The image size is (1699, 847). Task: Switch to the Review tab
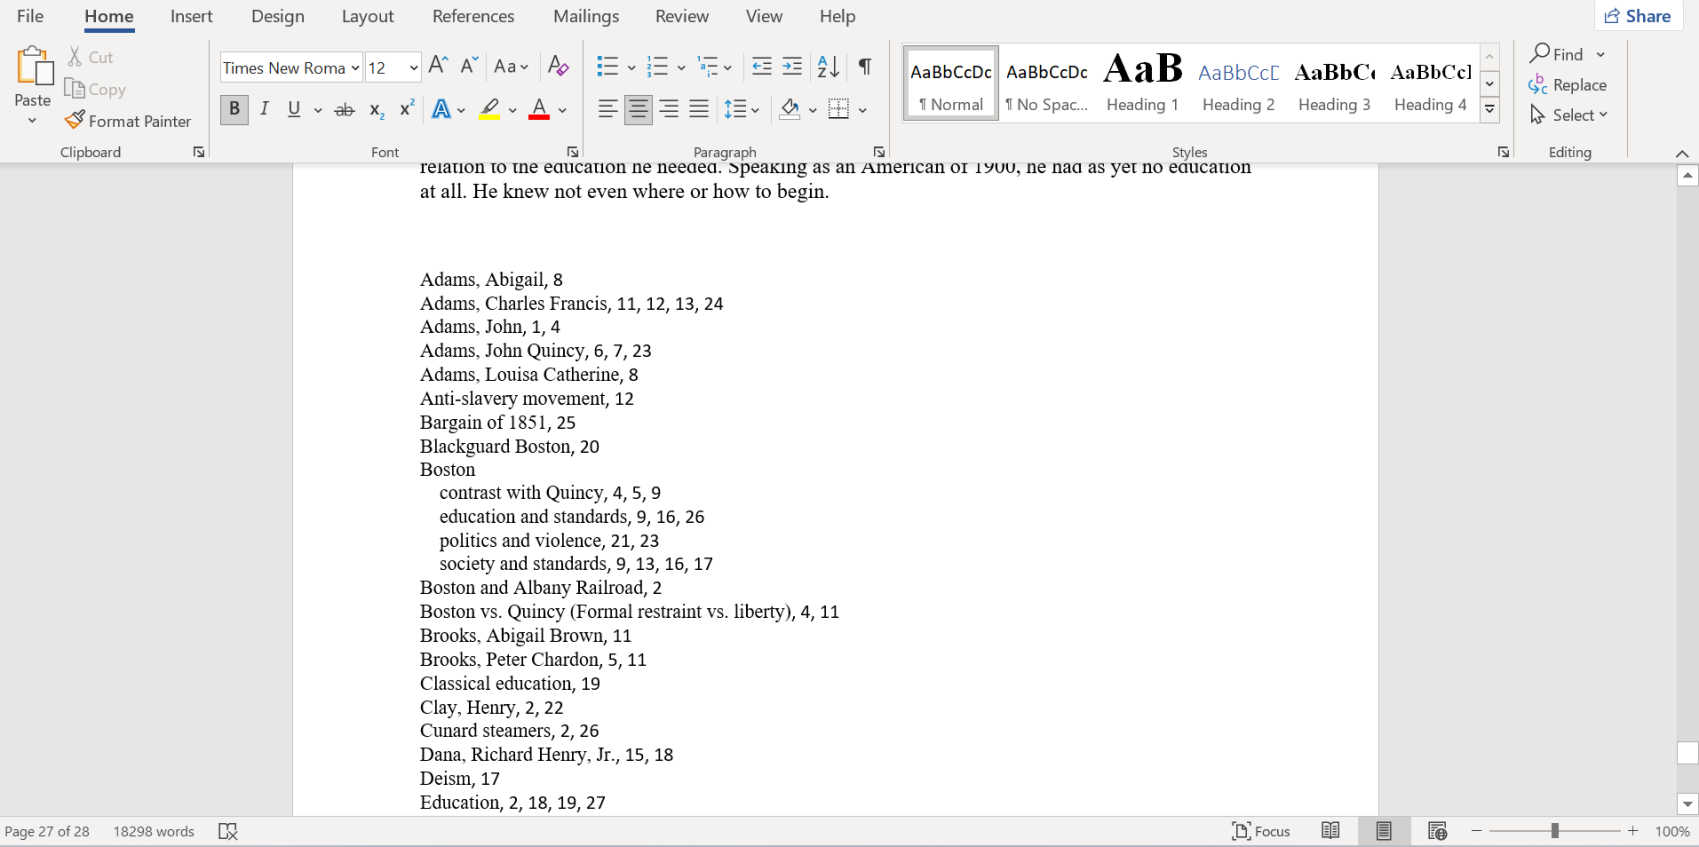click(x=682, y=16)
